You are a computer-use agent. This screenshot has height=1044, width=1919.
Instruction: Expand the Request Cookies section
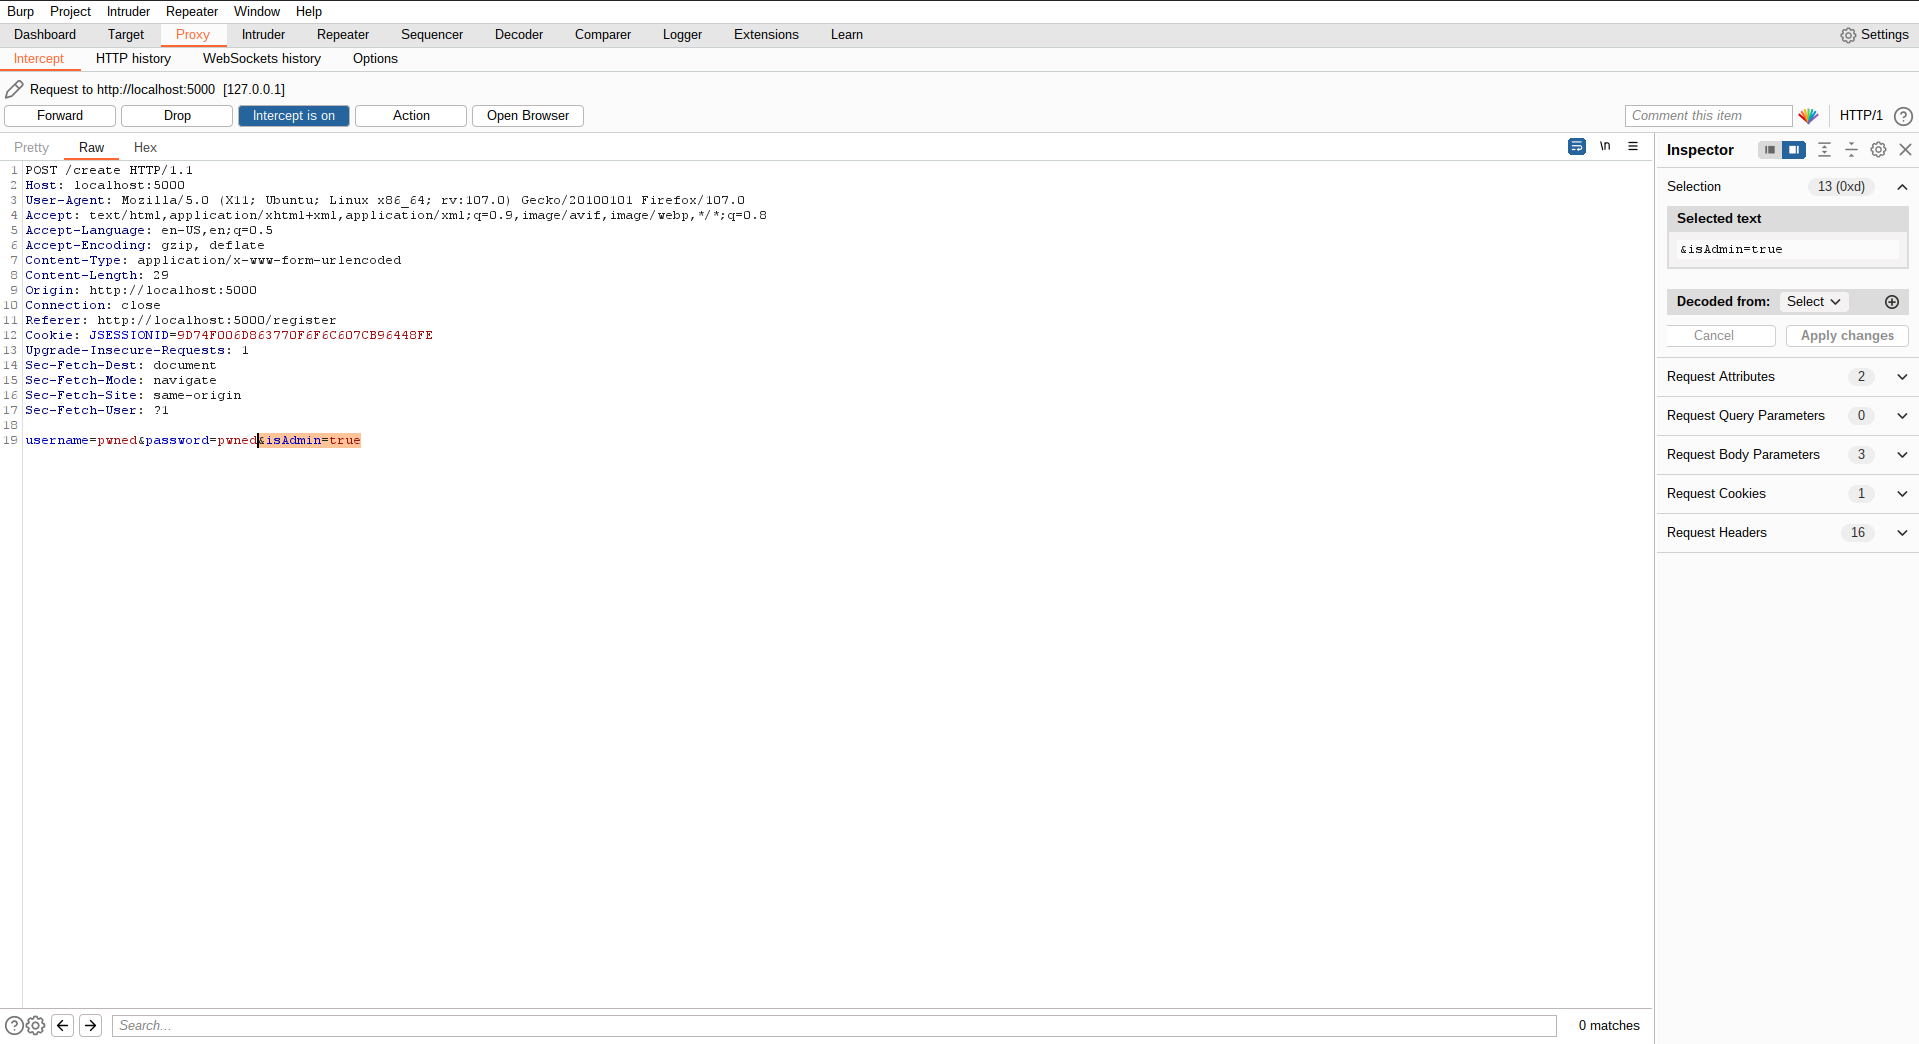point(1787,494)
